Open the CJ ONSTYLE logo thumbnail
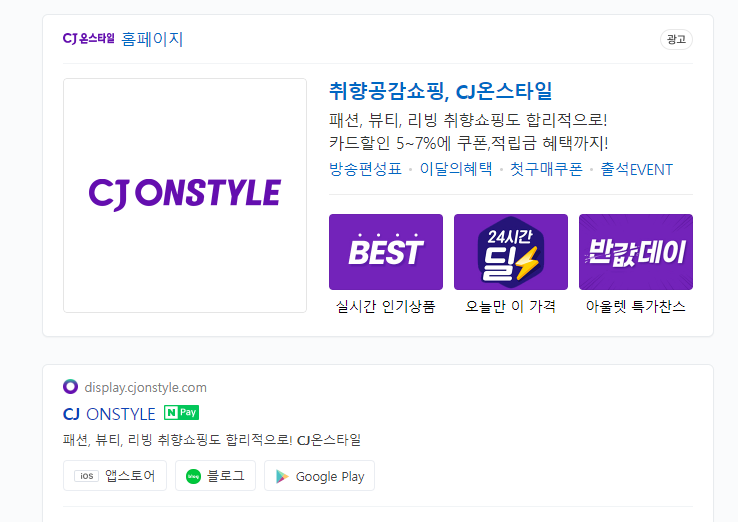Image resolution: width=738 pixels, height=522 pixels. [x=185, y=195]
